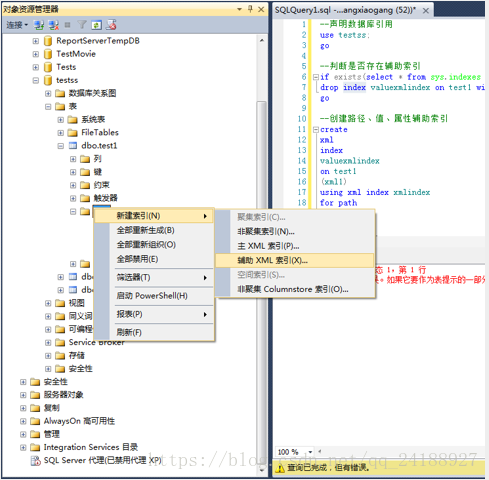Click the SQL Server 代理 agent icon
Screen dimensions: 489x480
pos(35,461)
